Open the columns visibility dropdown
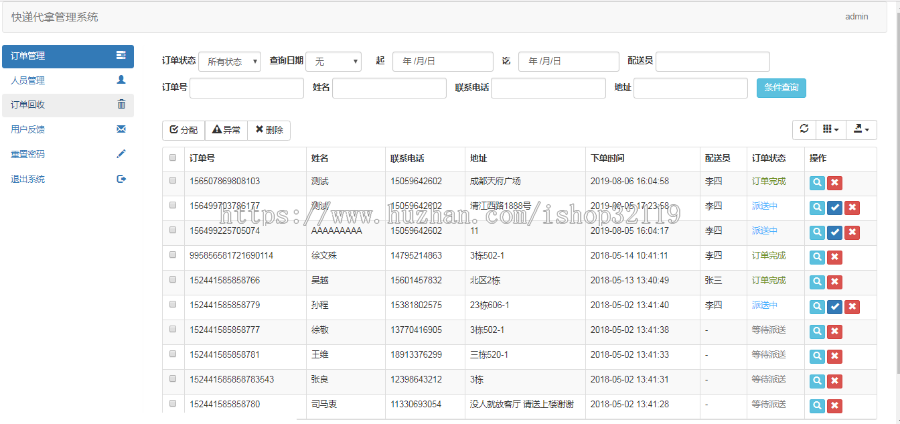The height and width of the screenshot is (424, 900). click(x=830, y=130)
